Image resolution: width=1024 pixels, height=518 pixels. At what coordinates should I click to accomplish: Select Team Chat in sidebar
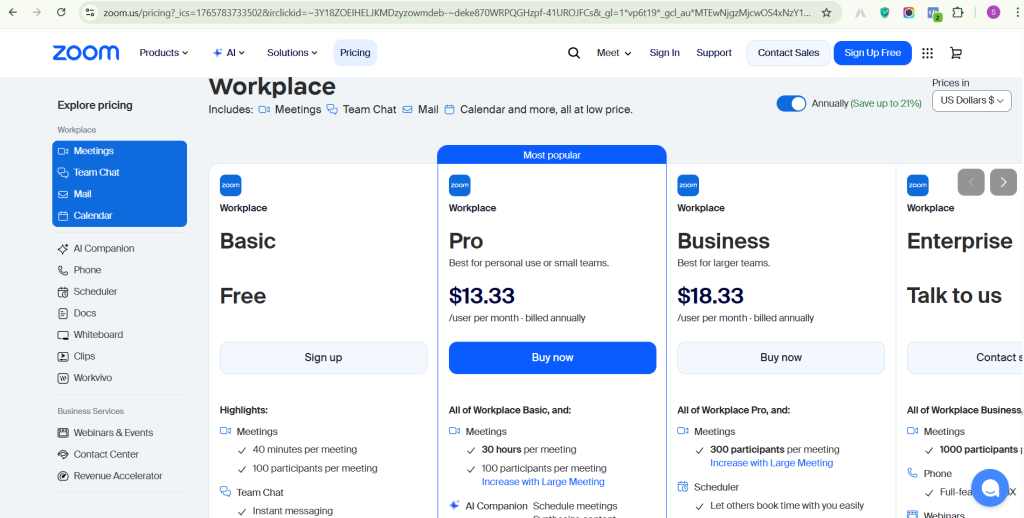96,172
